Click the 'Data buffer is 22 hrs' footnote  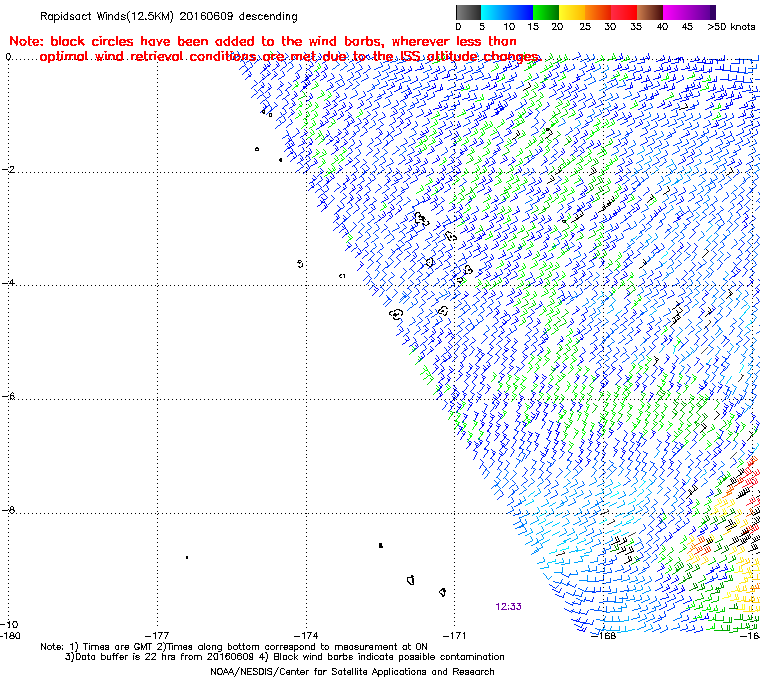click(285, 657)
